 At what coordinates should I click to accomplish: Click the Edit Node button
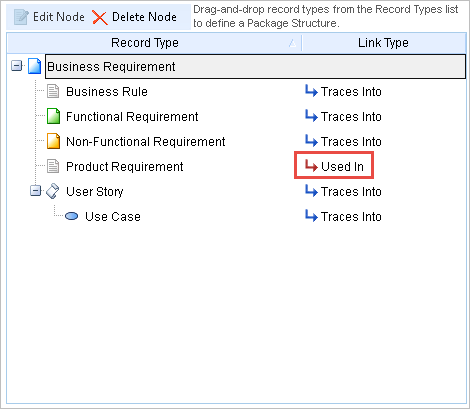click(49, 17)
